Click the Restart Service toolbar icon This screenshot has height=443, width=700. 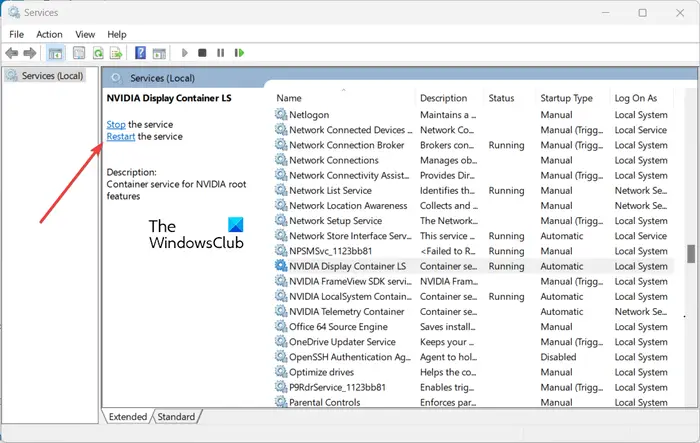(239, 53)
